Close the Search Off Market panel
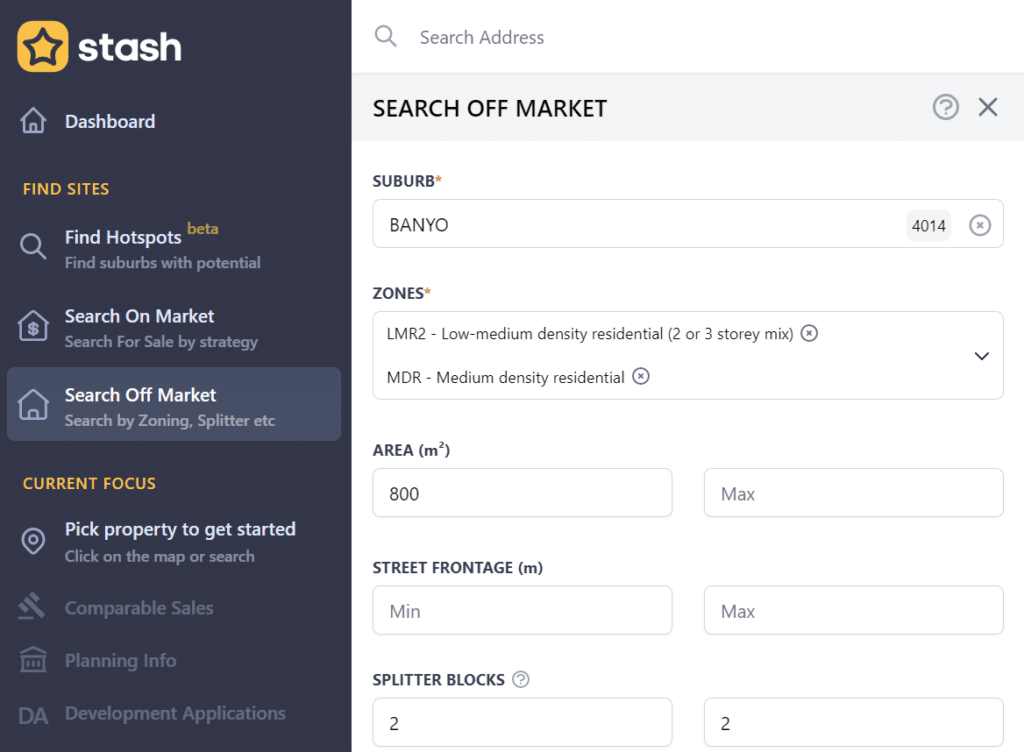This screenshot has height=752, width=1024. click(x=988, y=106)
